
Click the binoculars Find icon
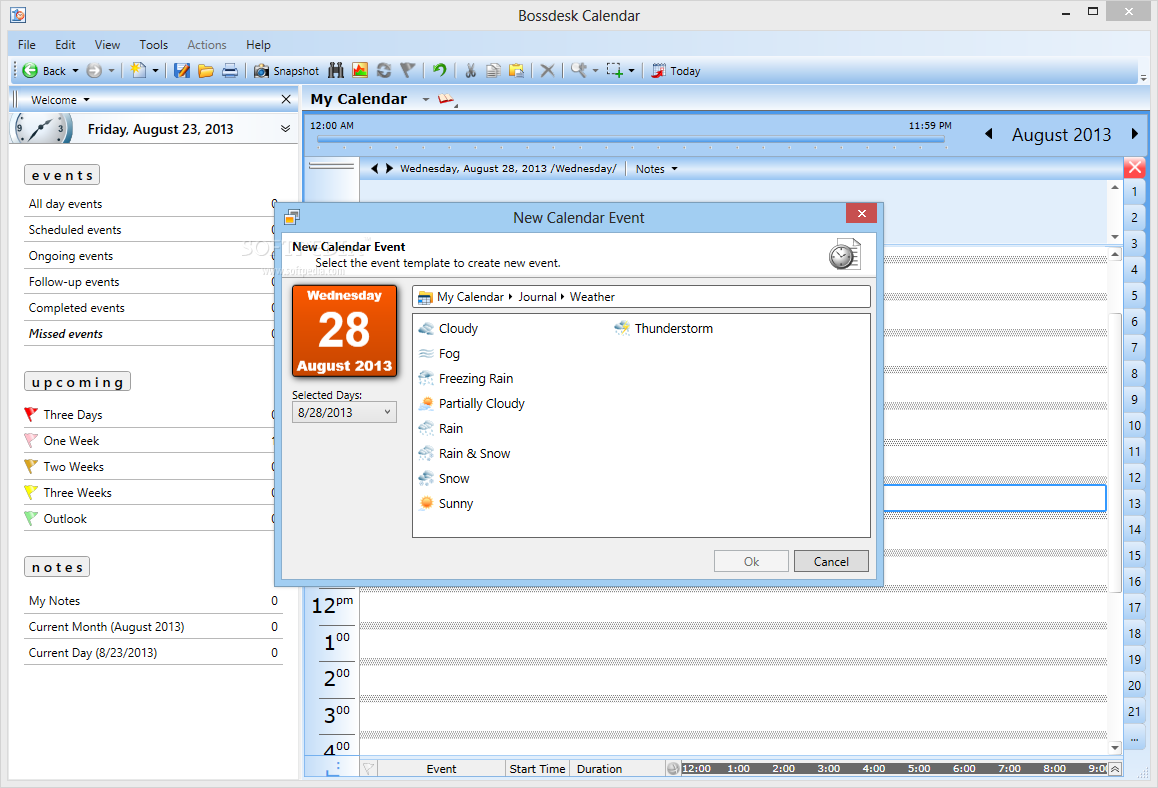(336, 71)
